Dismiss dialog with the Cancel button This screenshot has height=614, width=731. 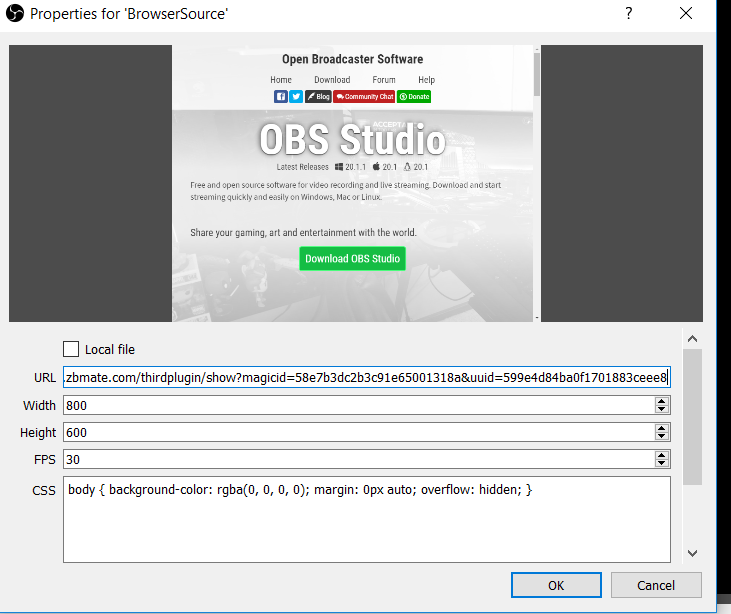(656, 585)
